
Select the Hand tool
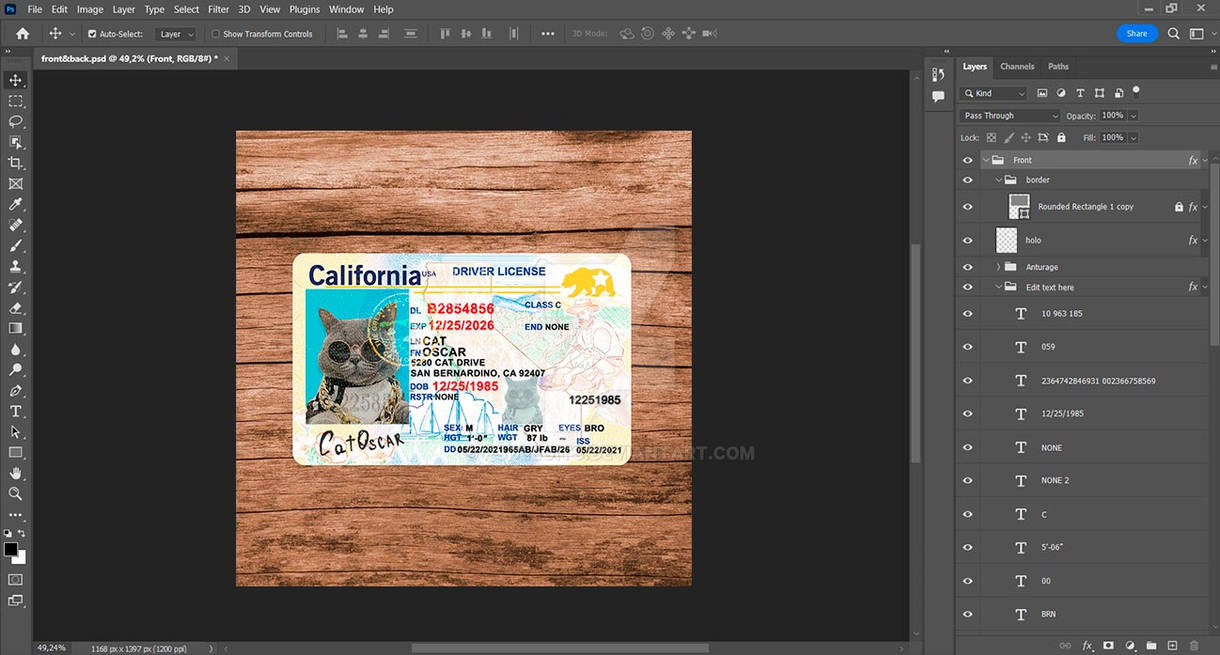click(16, 473)
